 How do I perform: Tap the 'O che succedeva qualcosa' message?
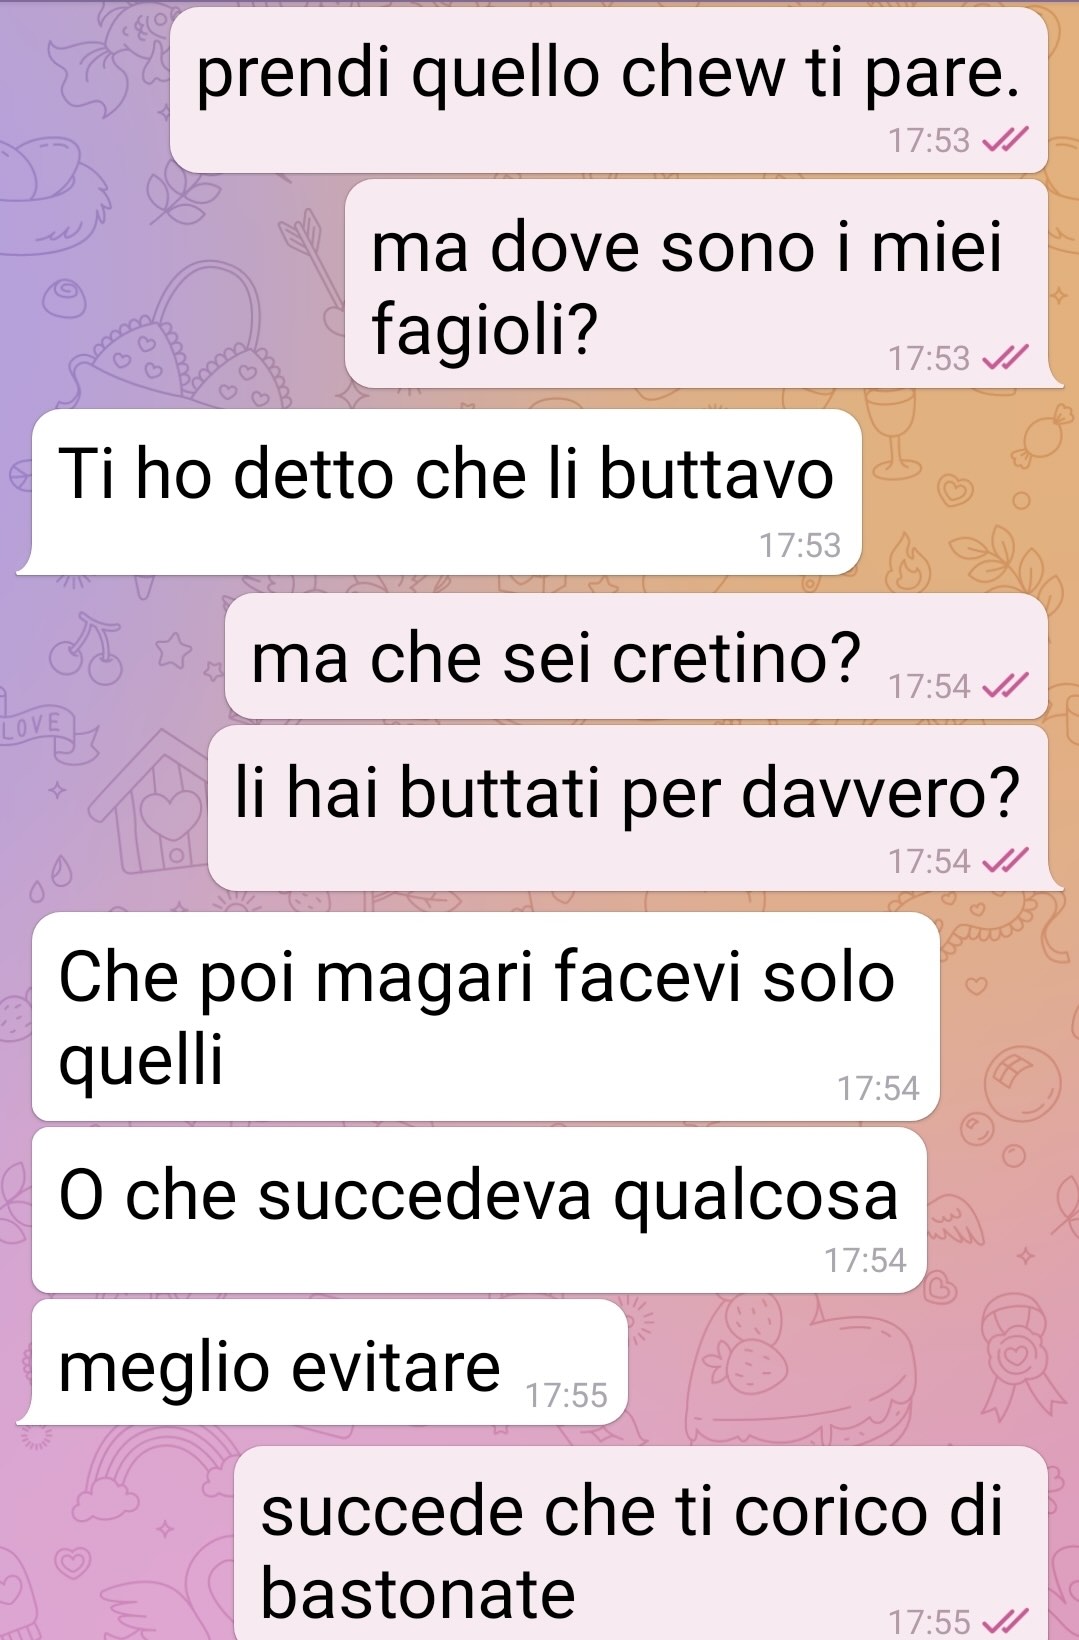pos(479,1210)
